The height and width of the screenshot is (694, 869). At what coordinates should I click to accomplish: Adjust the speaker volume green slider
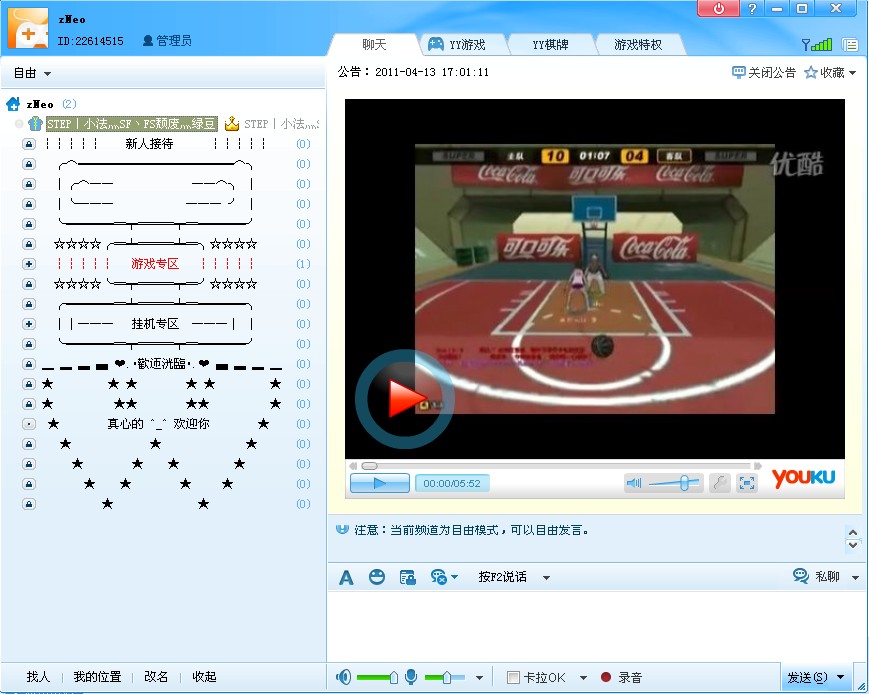point(377,677)
